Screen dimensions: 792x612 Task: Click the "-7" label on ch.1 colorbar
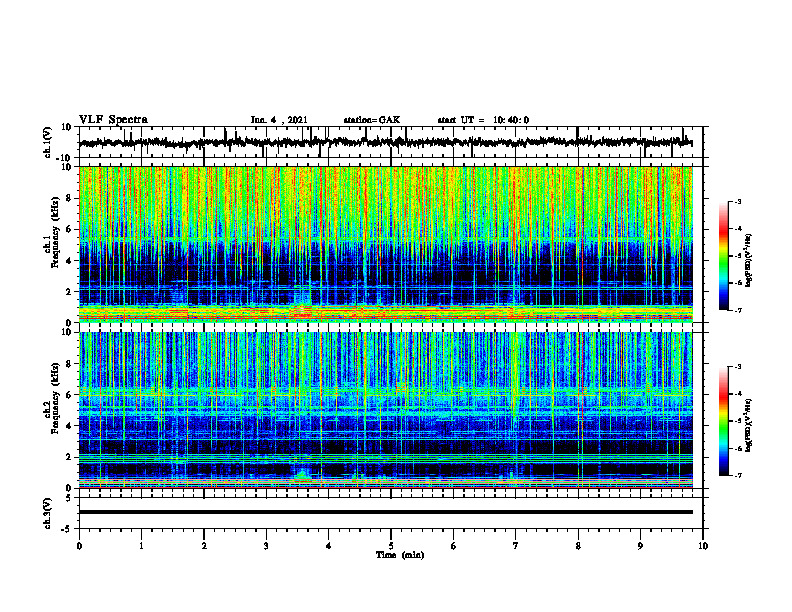coord(738,310)
